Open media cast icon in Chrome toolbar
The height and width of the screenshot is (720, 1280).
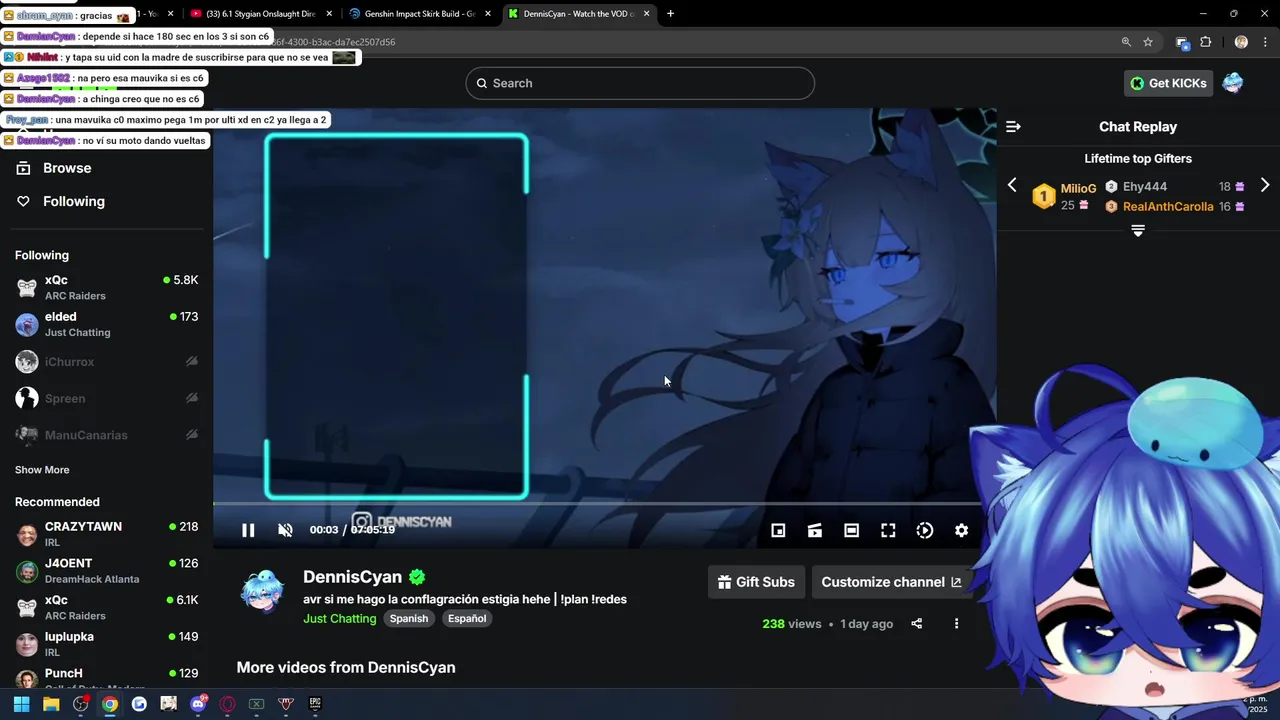1183,42
